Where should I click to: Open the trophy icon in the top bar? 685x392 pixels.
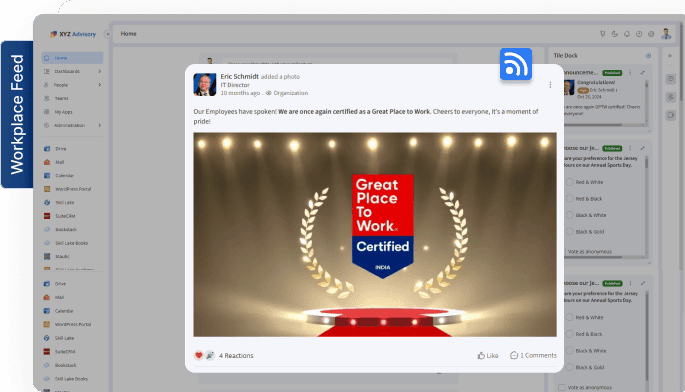[602, 34]
